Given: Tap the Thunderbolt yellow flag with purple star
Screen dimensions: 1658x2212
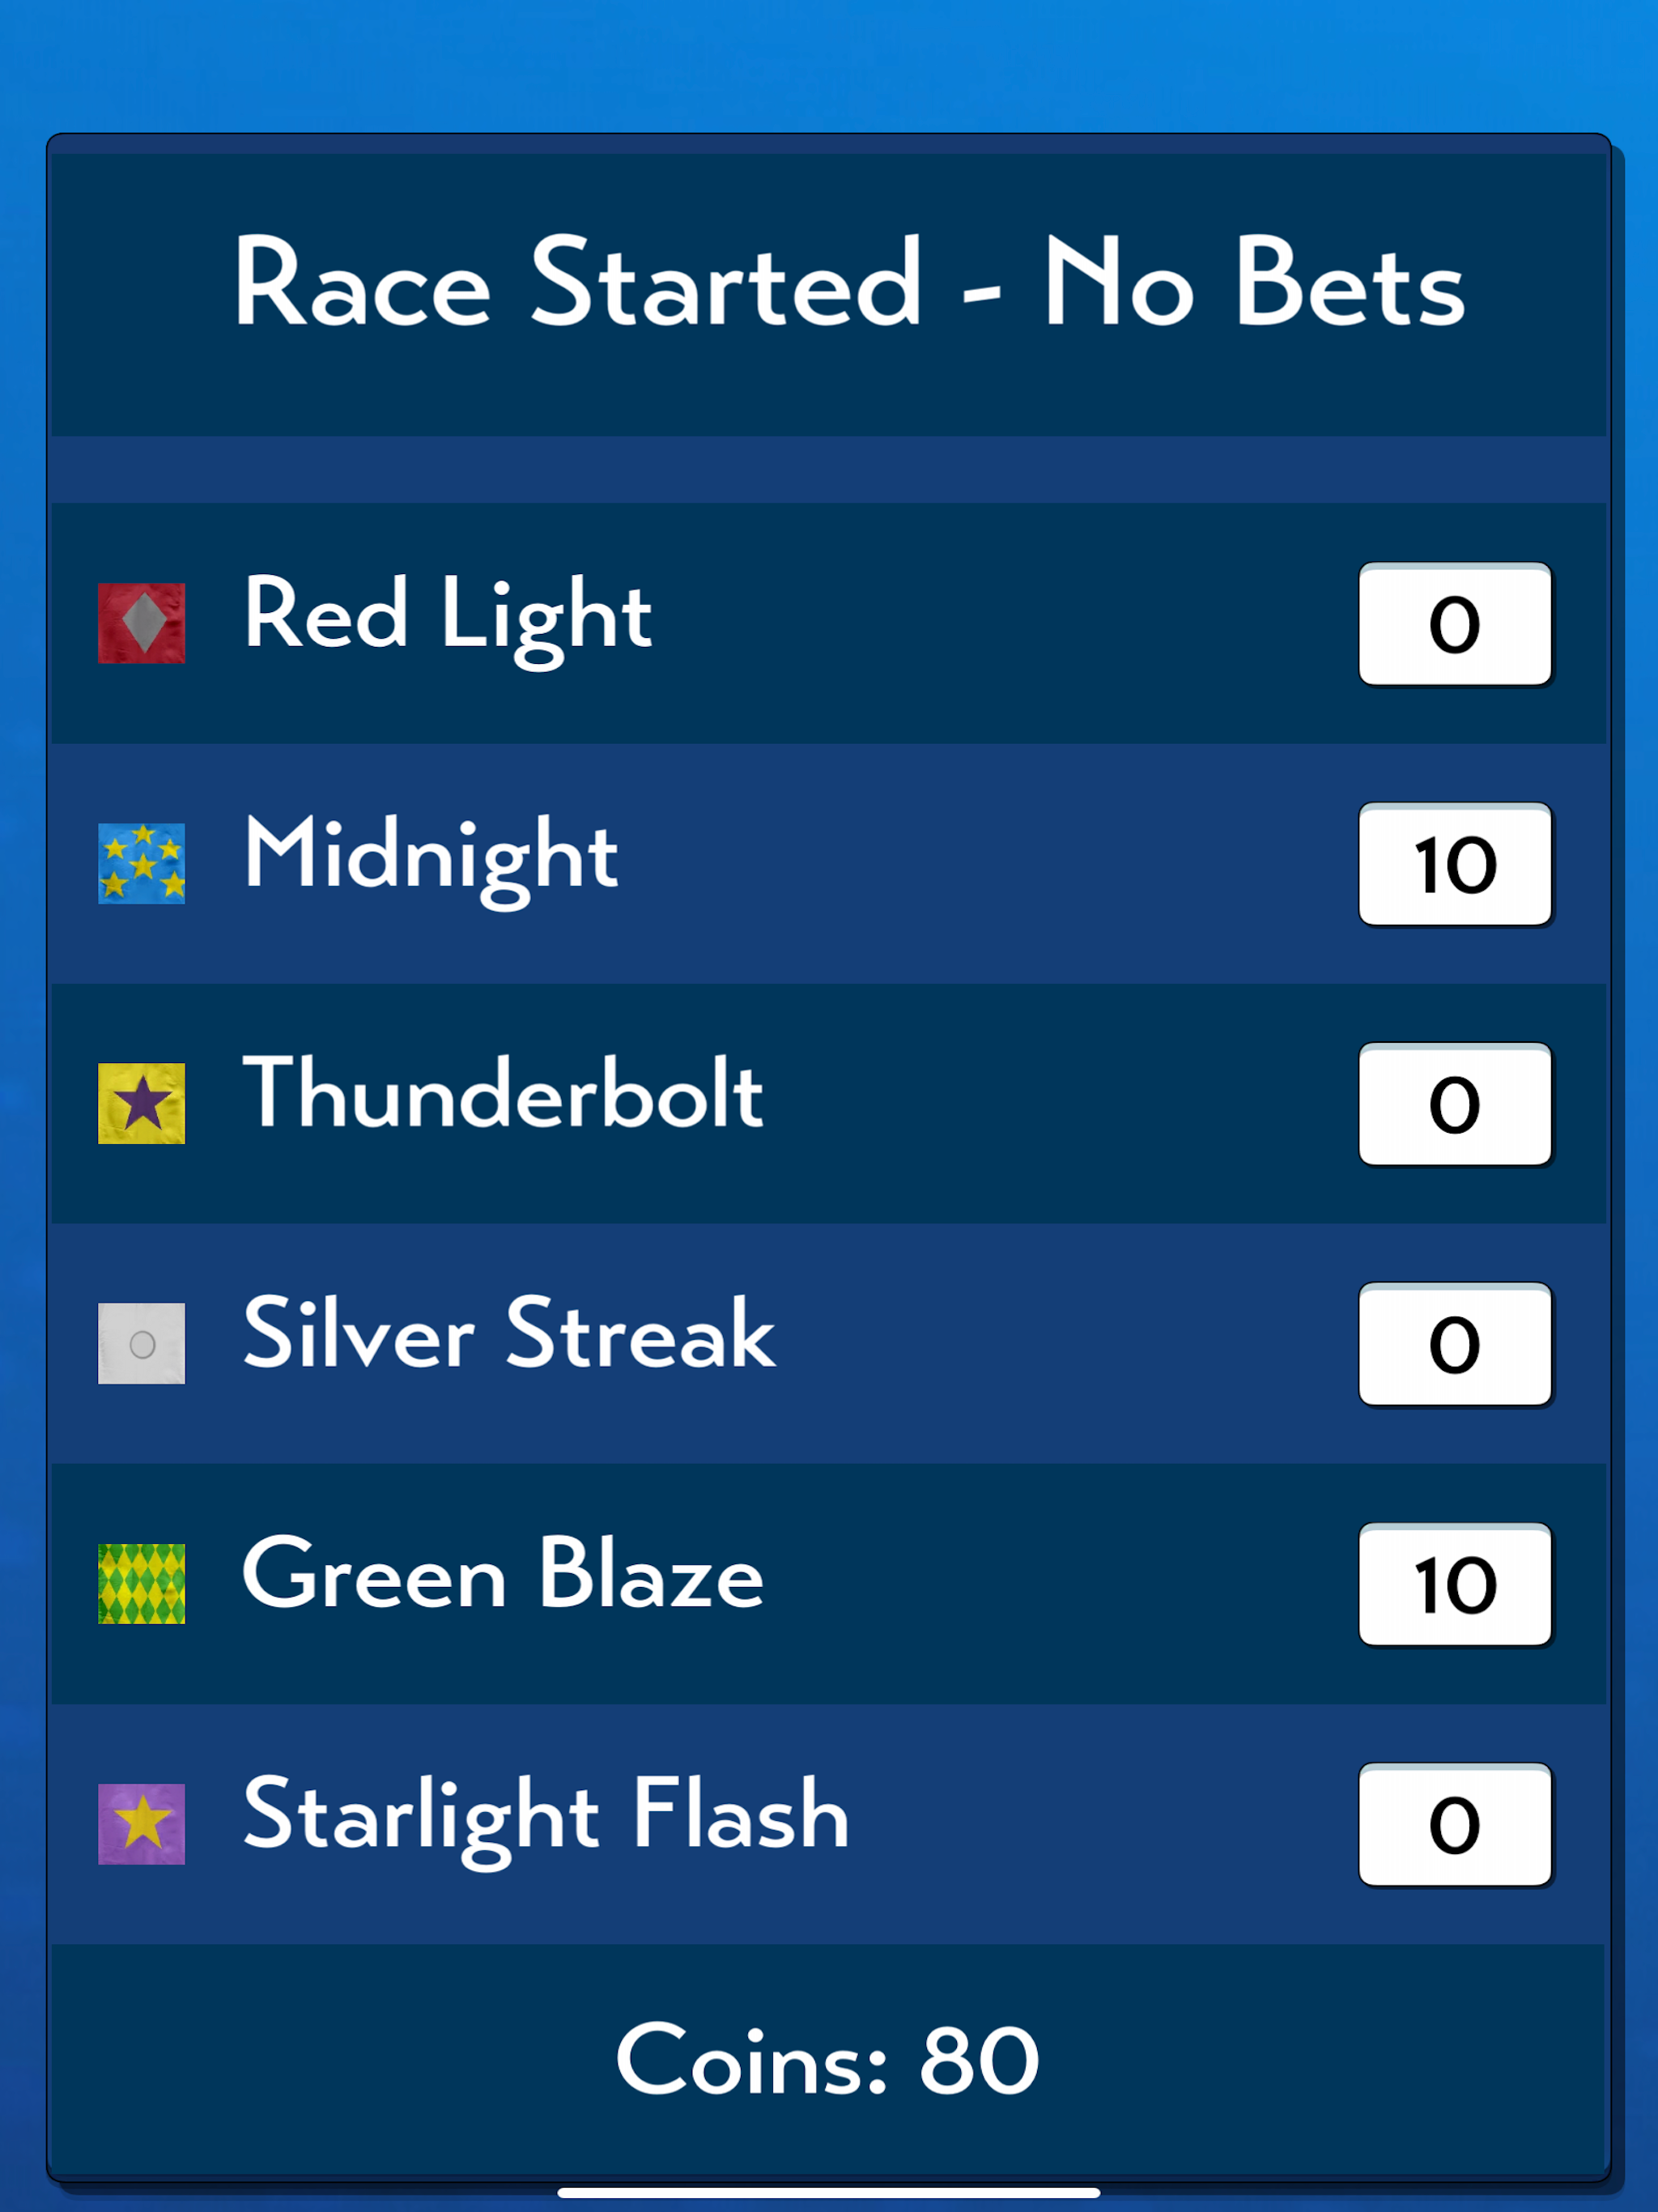Looking at the screenshot, I should pos(141,1103).
